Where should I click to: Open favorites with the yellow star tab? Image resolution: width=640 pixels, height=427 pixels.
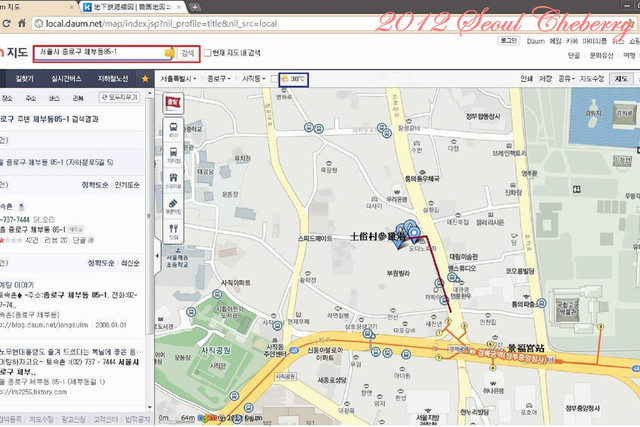[145, 79]
